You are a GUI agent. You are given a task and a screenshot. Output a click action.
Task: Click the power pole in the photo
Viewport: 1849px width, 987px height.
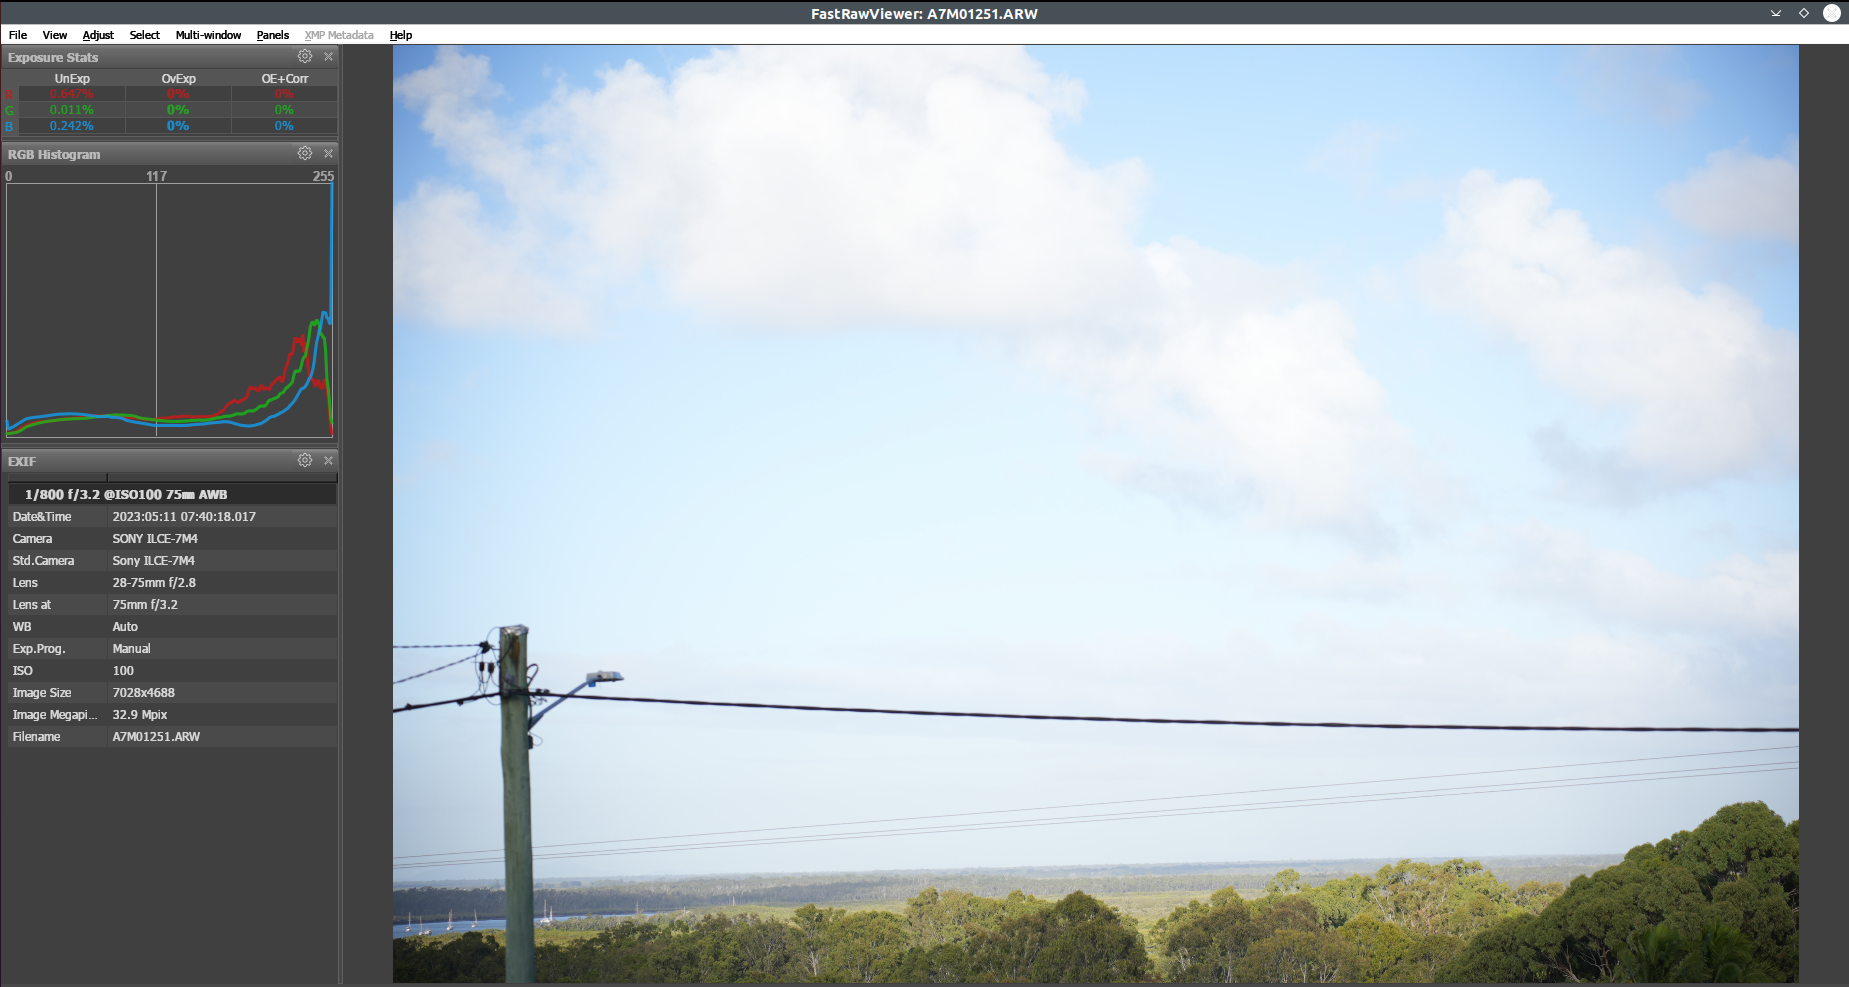click(516, 800)
